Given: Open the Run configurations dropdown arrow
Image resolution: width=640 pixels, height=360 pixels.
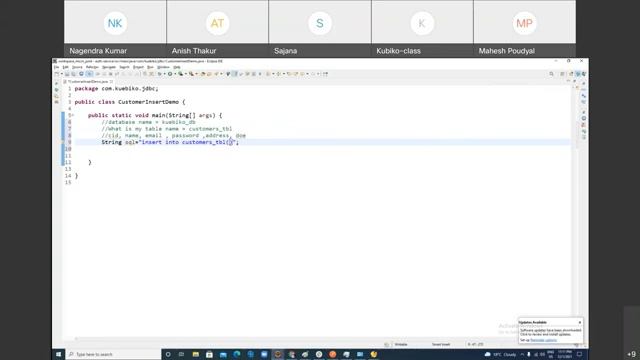Looking at the screenshot, I should click(175, 74).
